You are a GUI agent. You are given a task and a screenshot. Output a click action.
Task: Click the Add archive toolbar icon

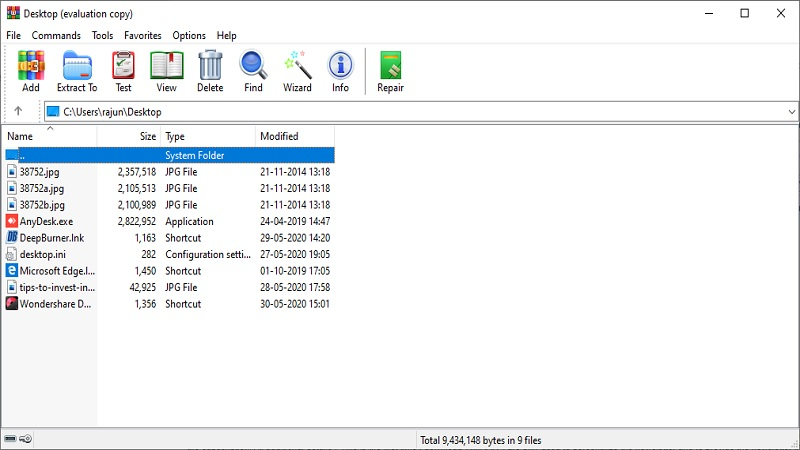click(31, 65)
